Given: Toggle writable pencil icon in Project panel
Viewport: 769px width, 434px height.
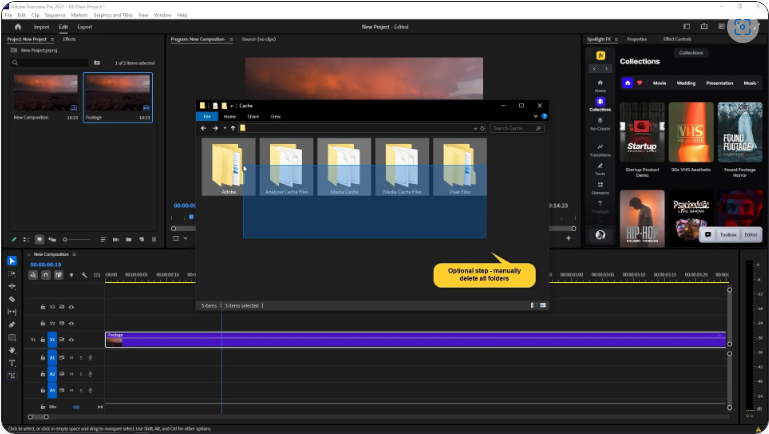Looking at the screenshot, I should pos(14,239).
